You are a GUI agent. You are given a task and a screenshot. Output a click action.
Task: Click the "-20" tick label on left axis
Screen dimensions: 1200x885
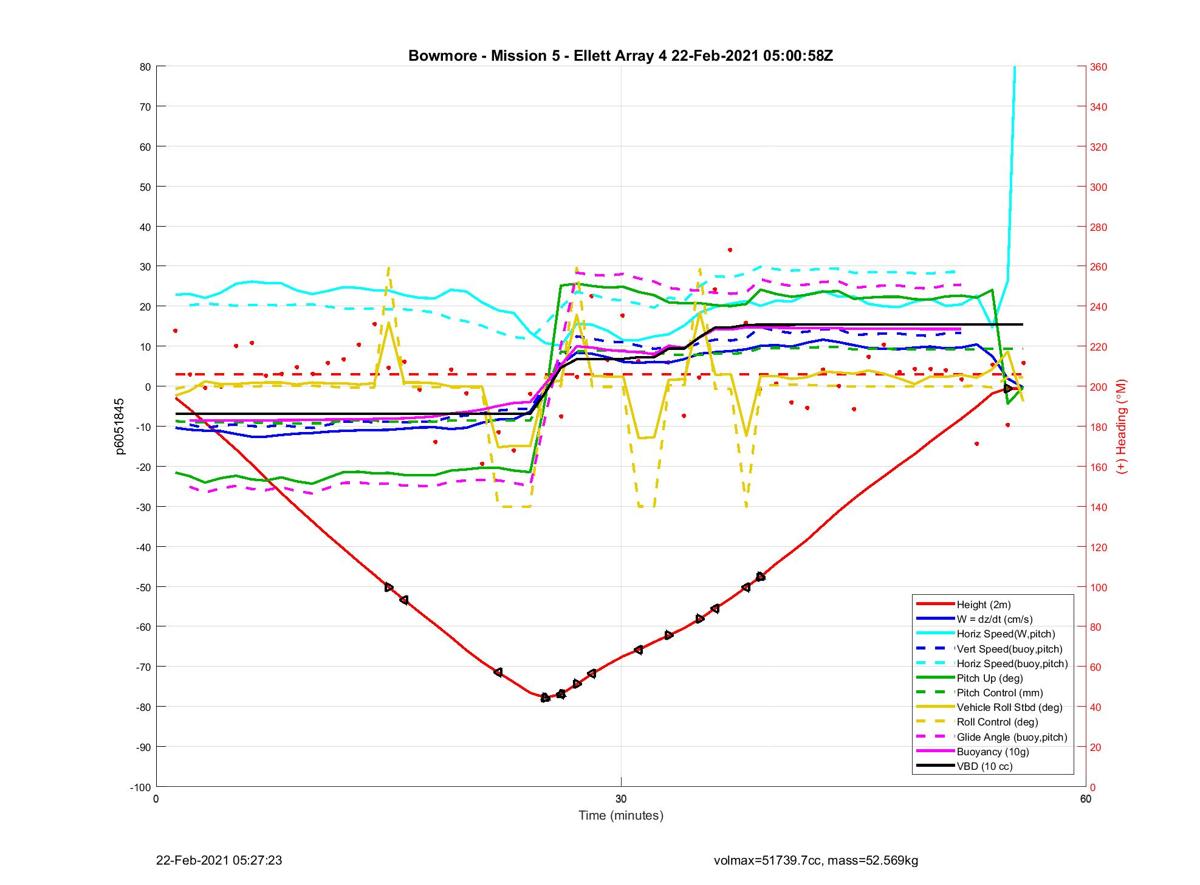tap(142, 467)
